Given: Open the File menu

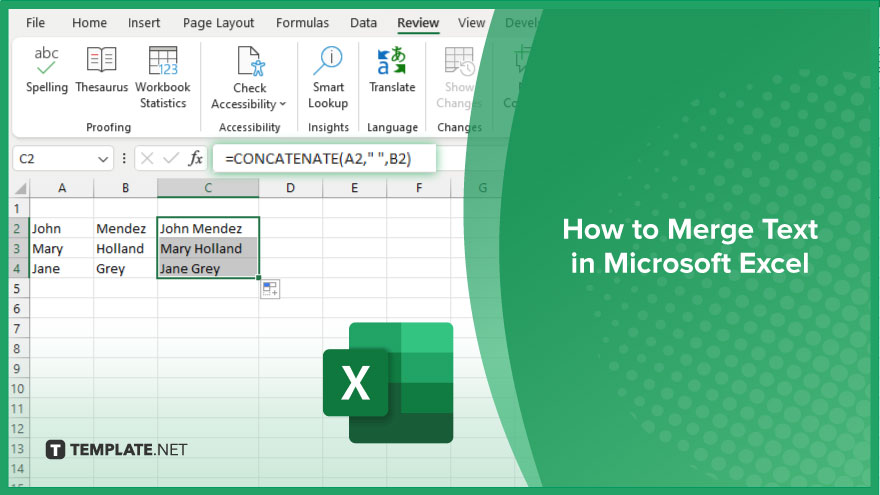Looking at the screenshot, I should [35, 23].
